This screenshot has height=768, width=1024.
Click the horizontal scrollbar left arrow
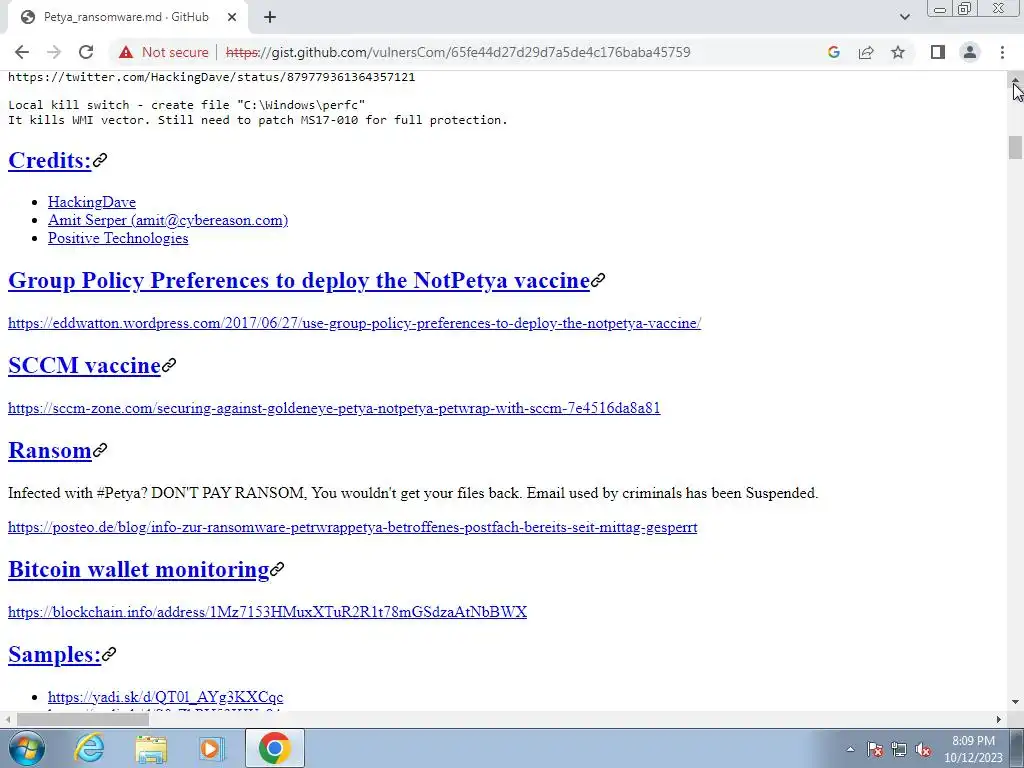coord(7,720)
